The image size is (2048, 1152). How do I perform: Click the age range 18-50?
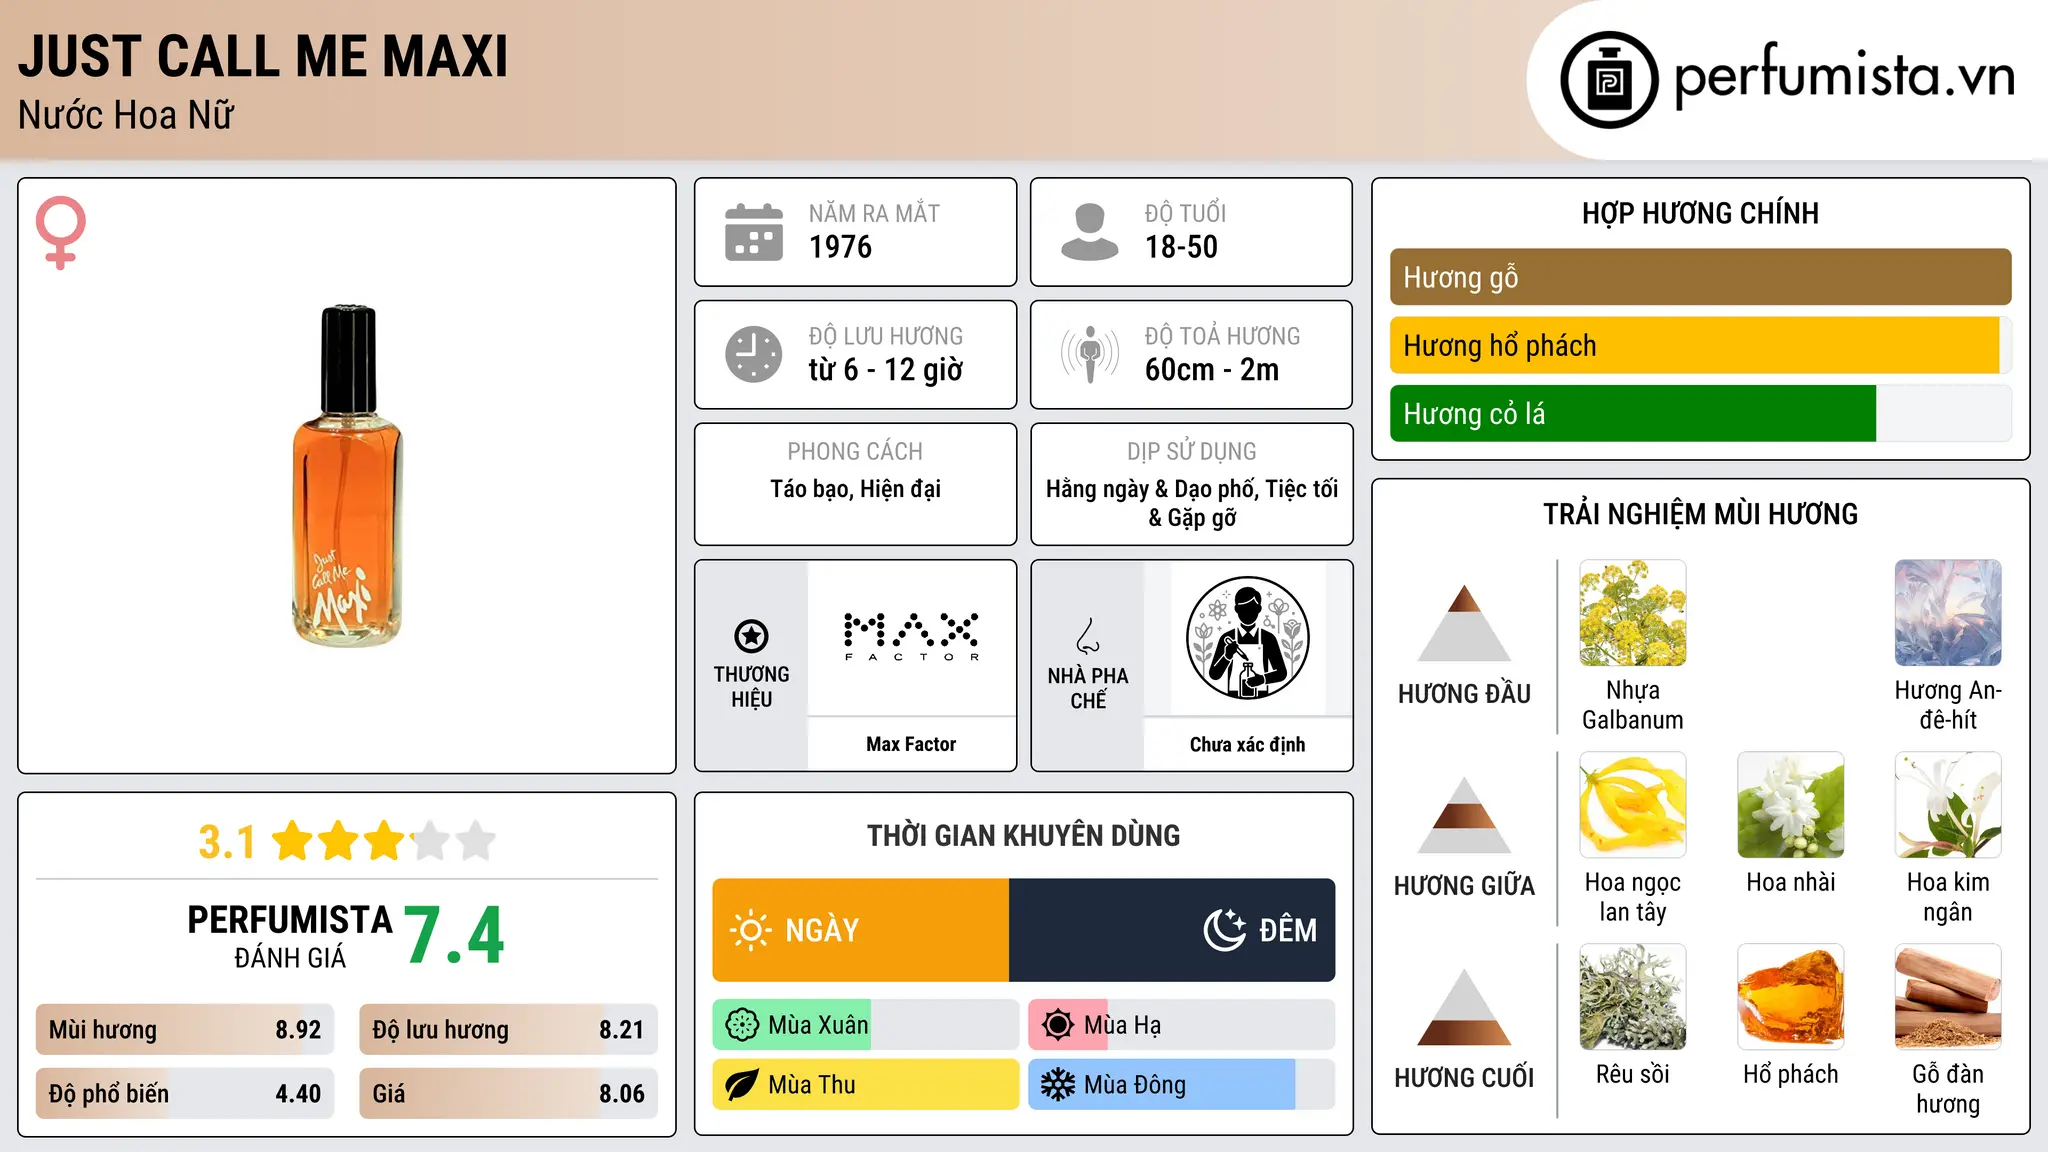1181,247
